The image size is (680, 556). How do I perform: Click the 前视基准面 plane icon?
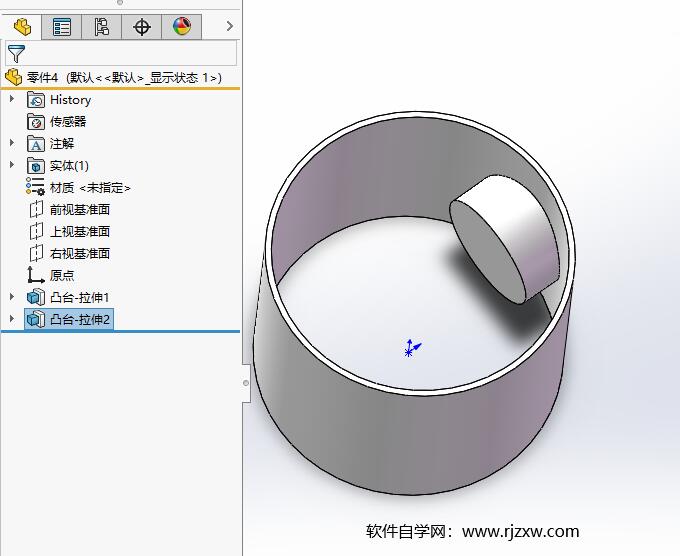[36, 209]
